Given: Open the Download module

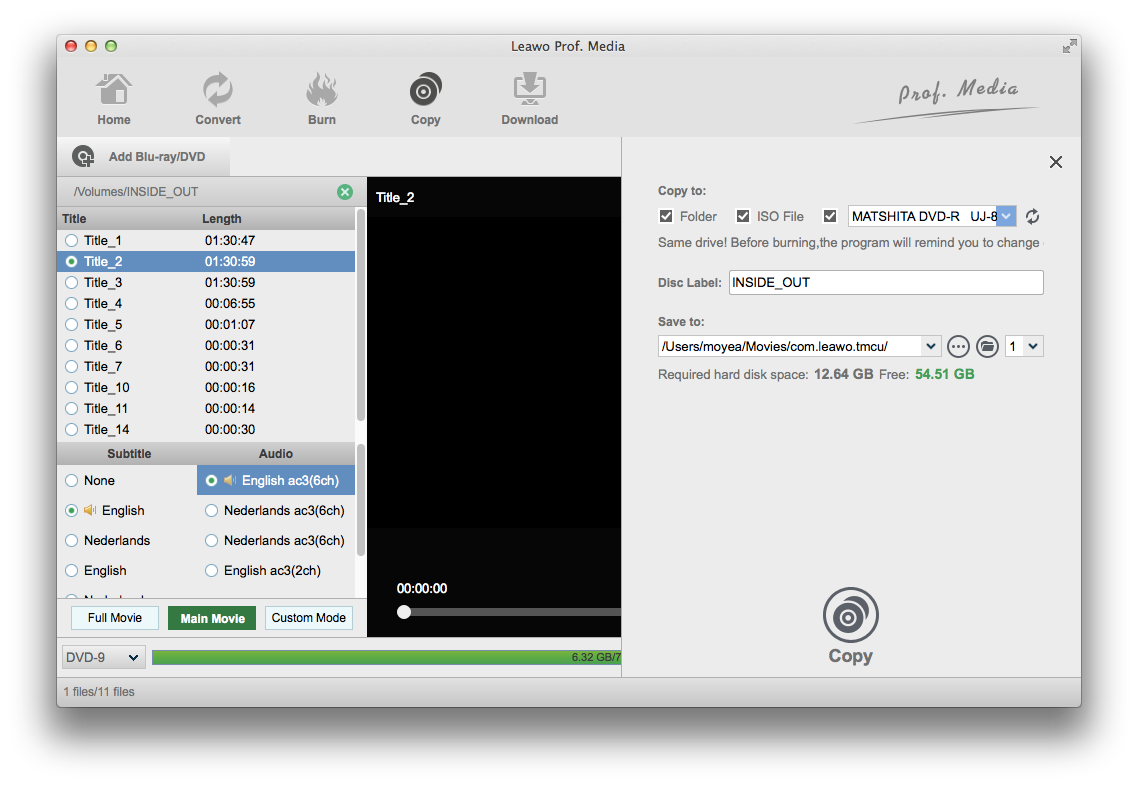Looking at the screenshot, I should click(x=530, y=99).
